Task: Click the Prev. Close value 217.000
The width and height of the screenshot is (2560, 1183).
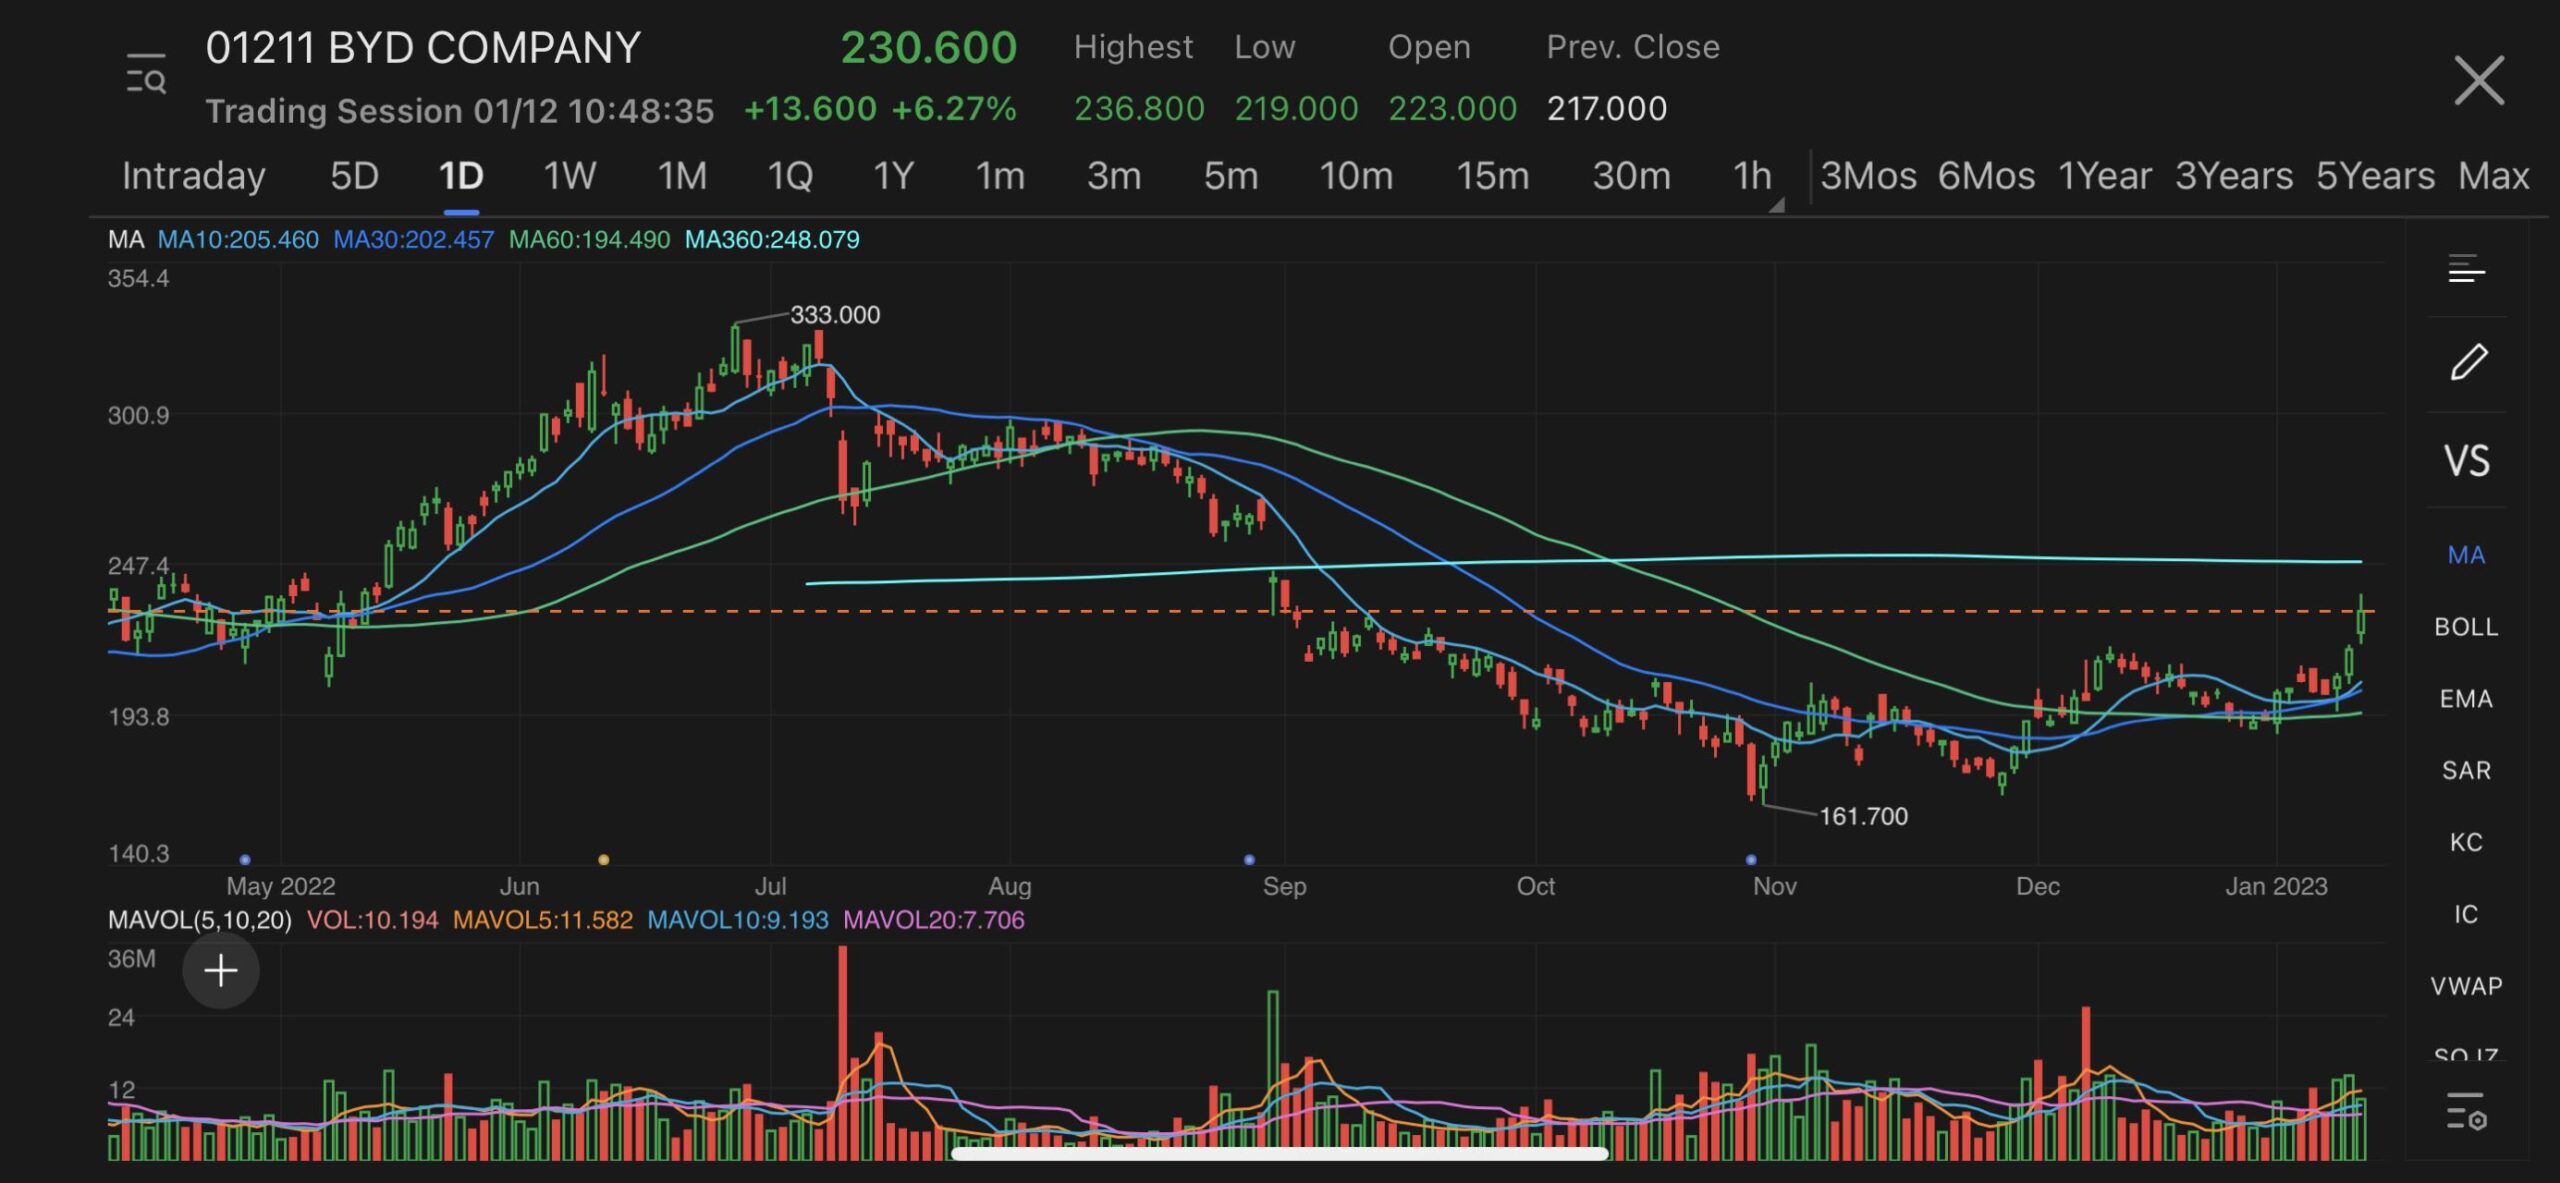Action: tap(1607, 108)
